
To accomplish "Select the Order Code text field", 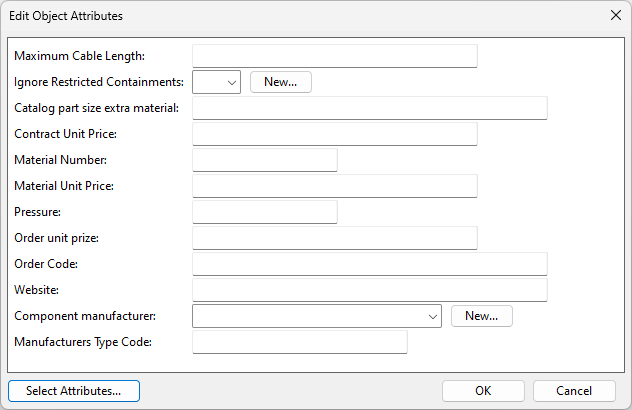I will coord(369,264).
